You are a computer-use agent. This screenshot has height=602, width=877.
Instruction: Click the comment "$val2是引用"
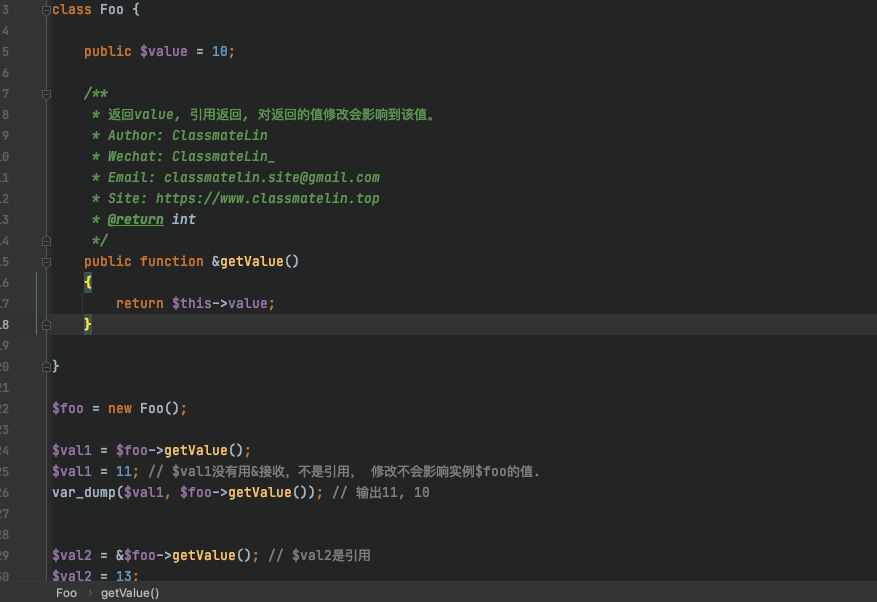pyautogui.click(x=330, y=555)
